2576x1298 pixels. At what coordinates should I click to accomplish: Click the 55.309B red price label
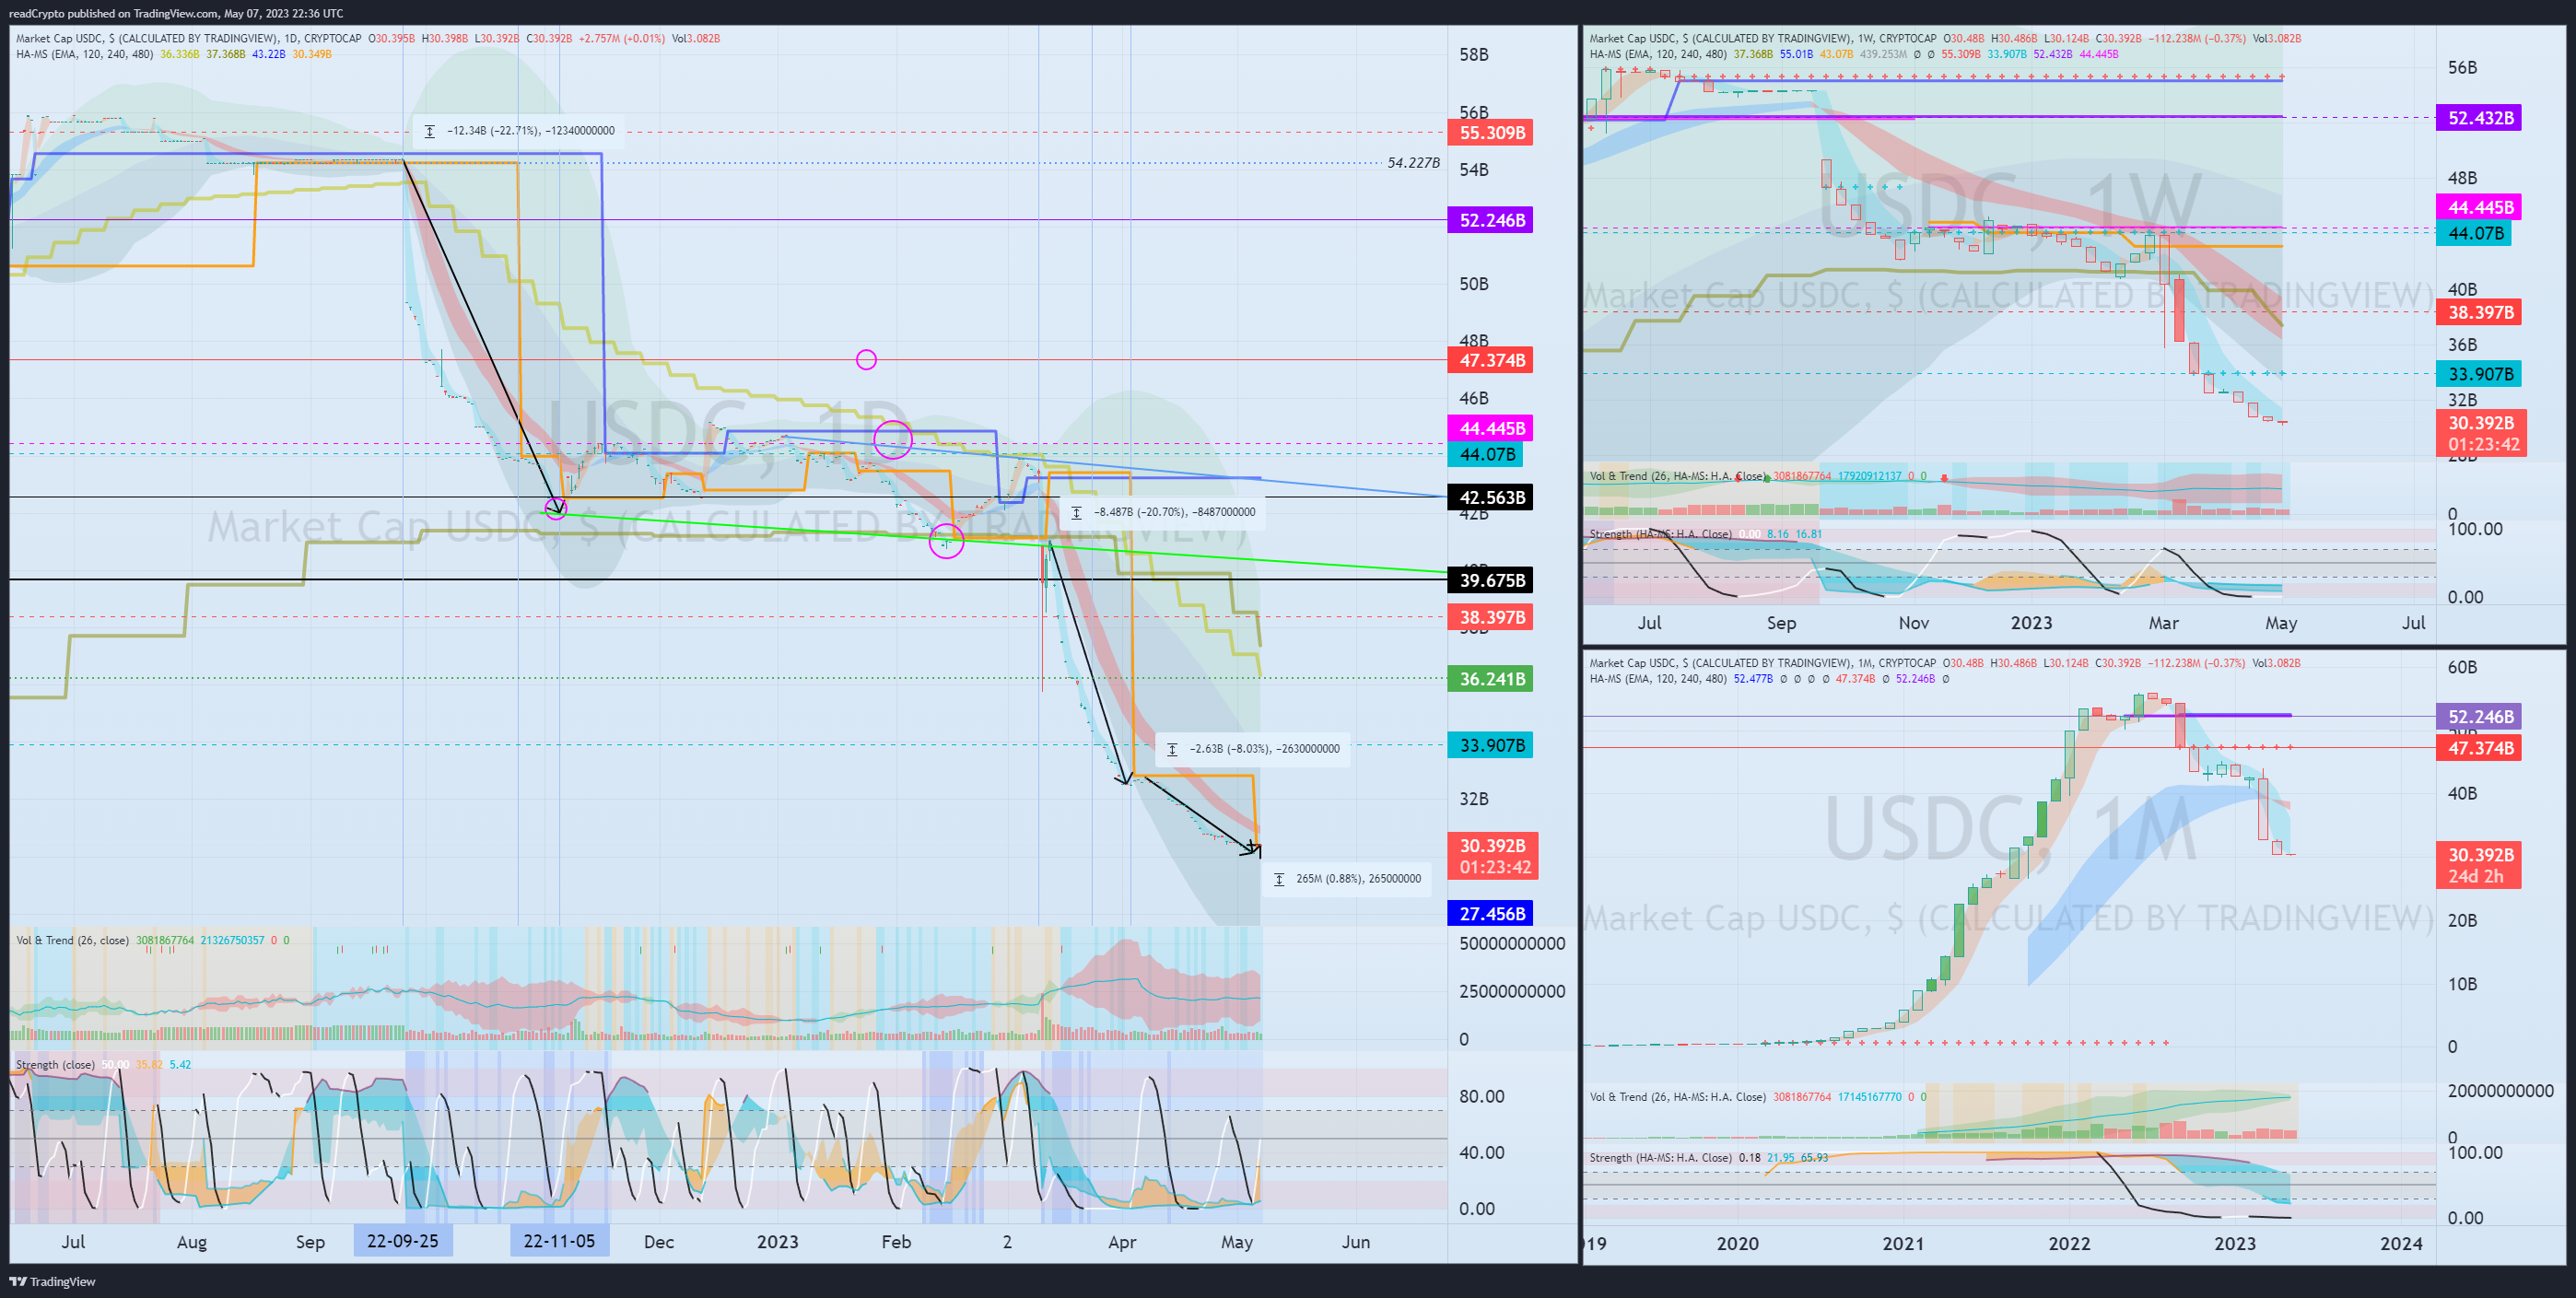click(1490, 133)
